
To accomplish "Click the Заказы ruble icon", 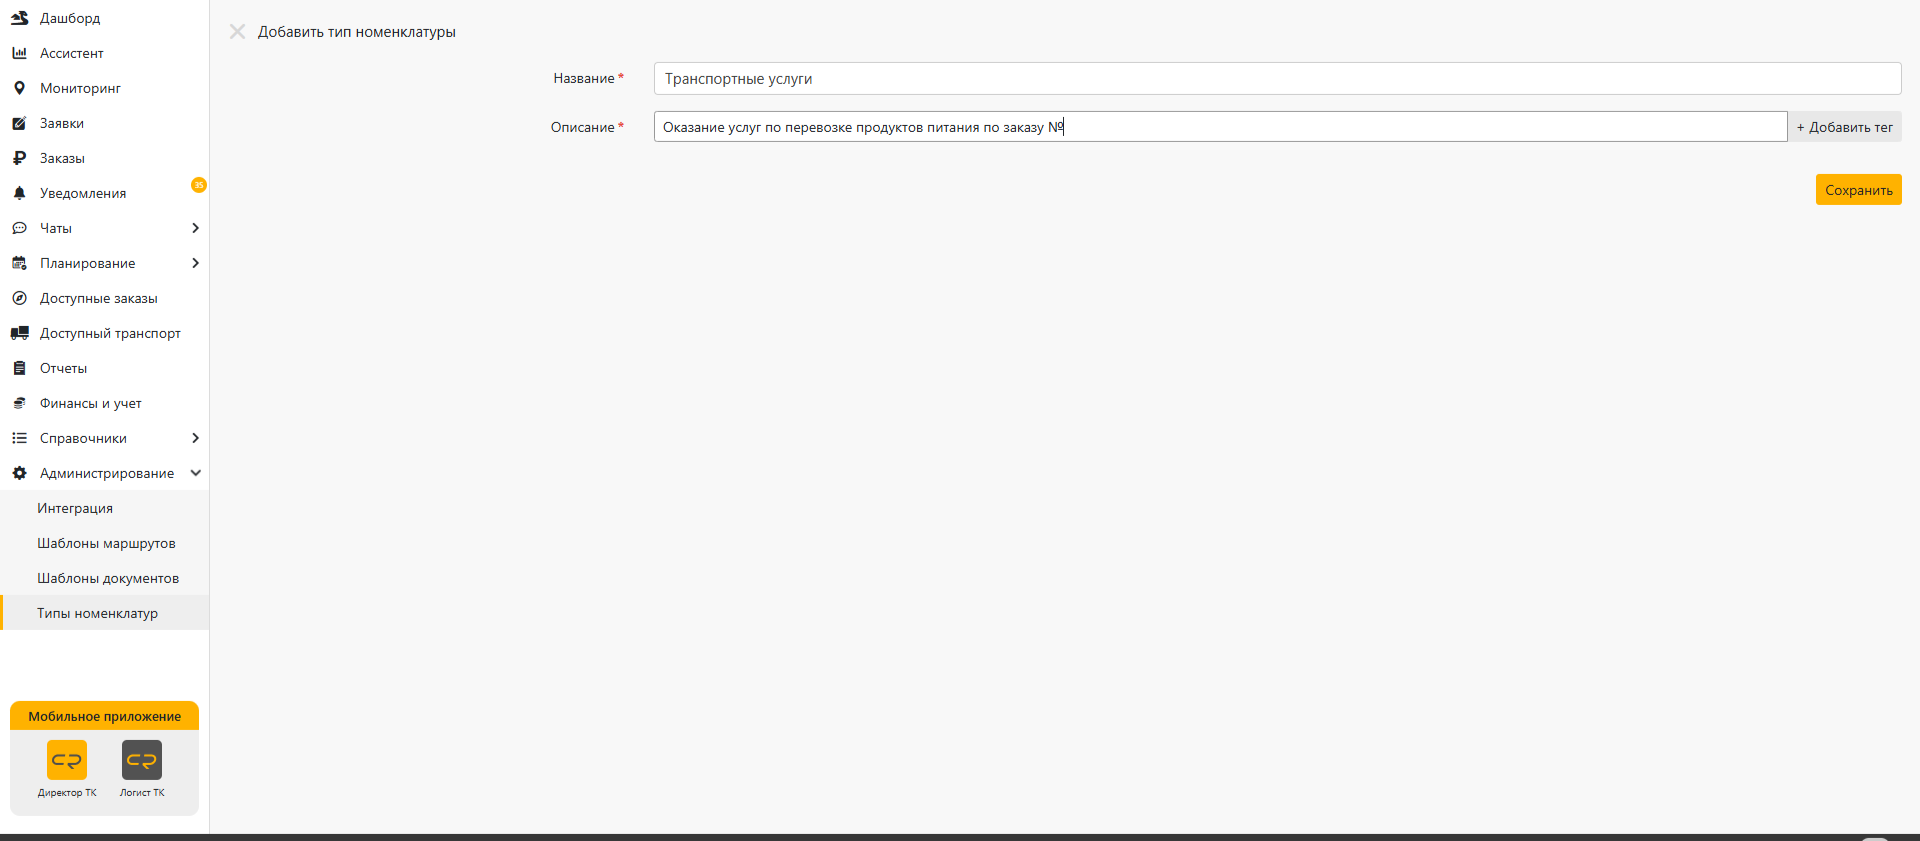I will [x=19, y=158].
